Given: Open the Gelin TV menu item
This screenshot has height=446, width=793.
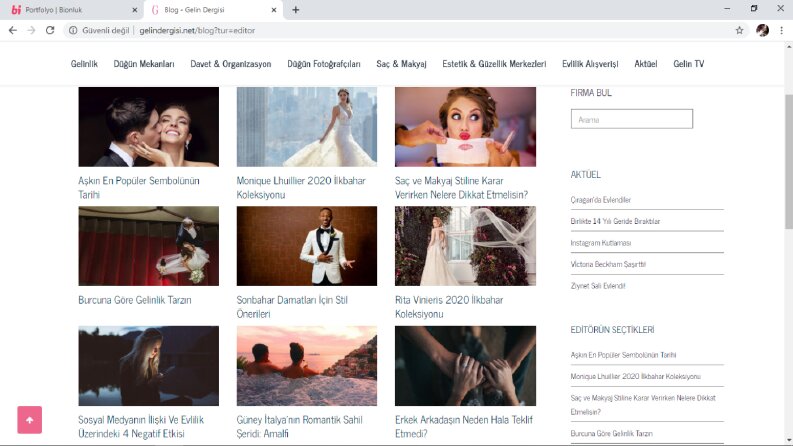Looking at the screenshot, I should (x=688, y=64).
